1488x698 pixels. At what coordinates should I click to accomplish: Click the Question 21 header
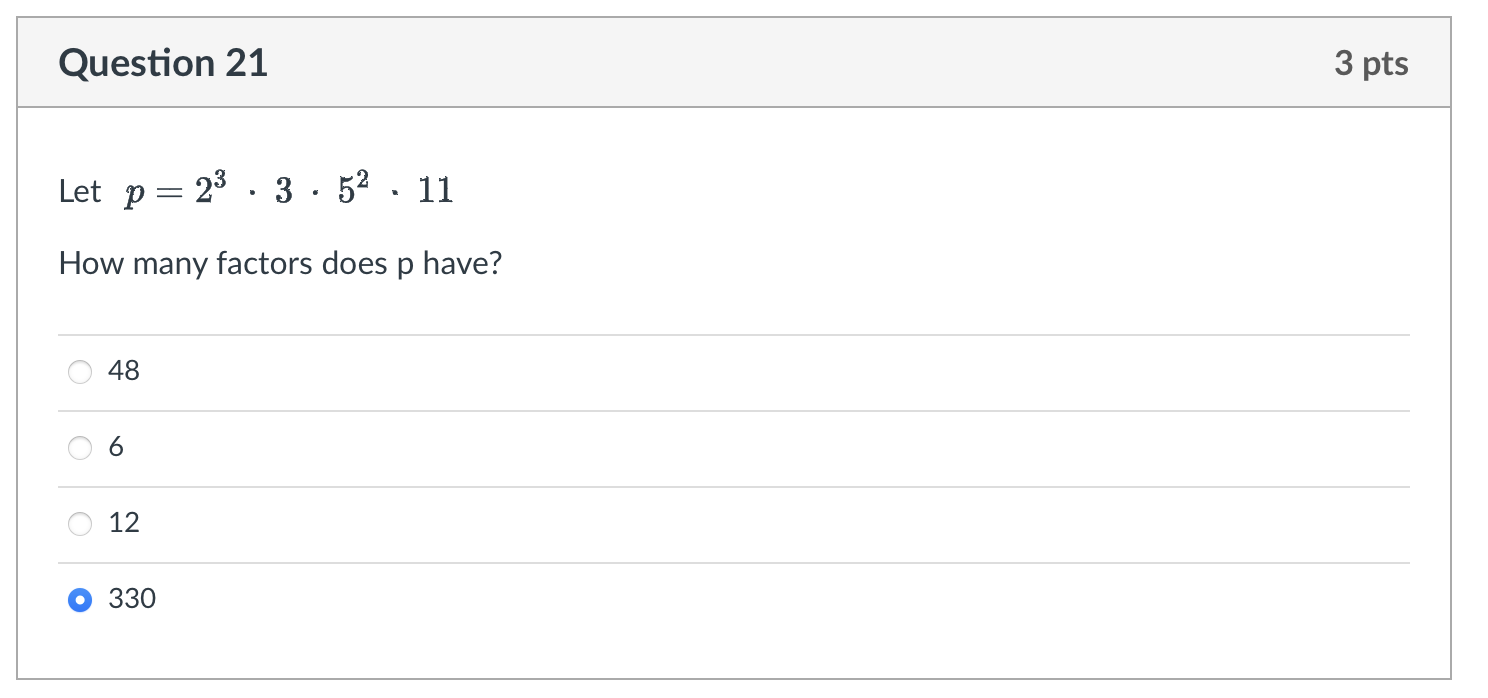point(163,62)
